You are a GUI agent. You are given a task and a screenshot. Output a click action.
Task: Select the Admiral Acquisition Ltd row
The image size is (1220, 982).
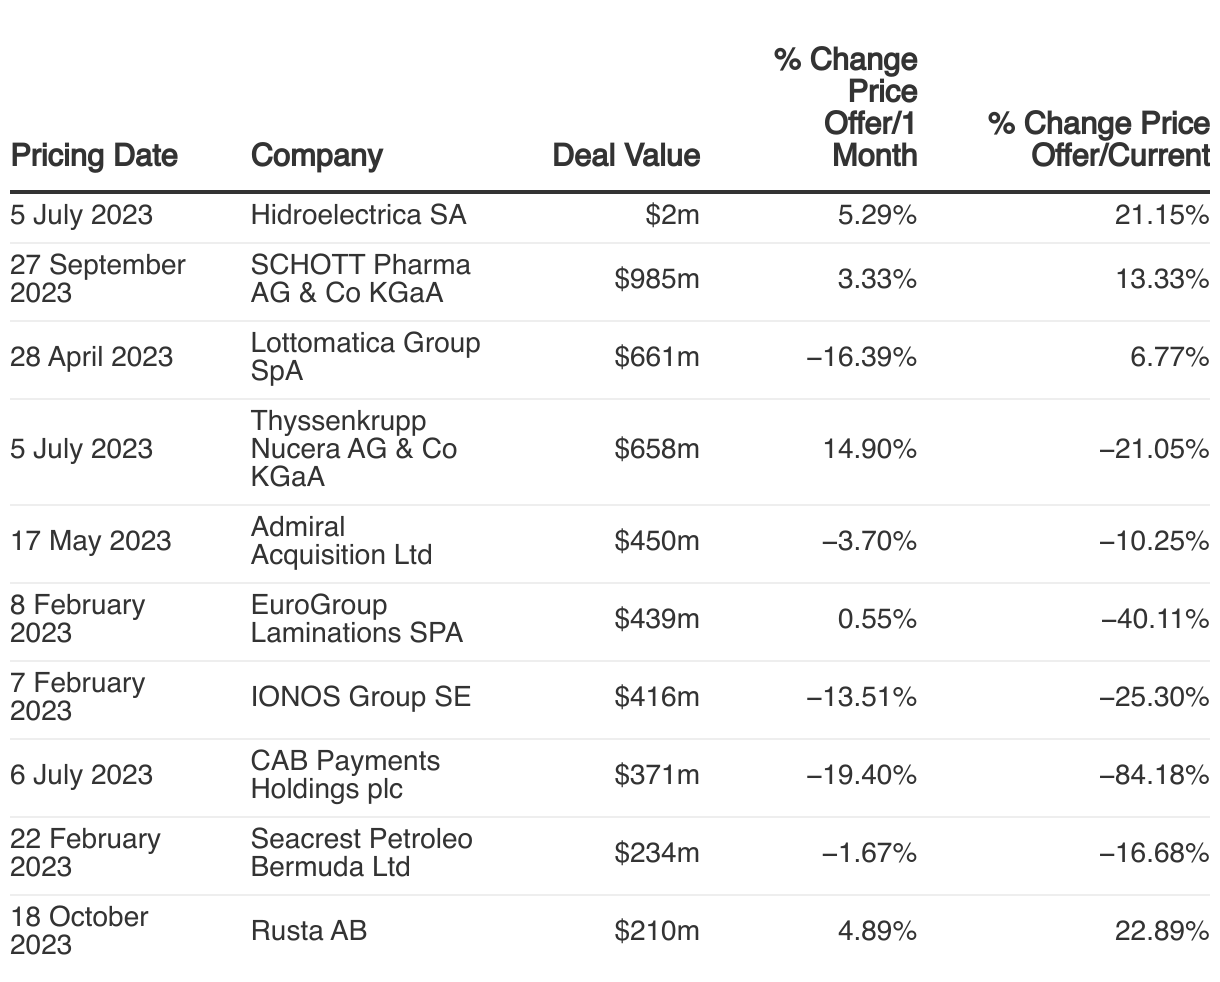(x=341, y=541)
